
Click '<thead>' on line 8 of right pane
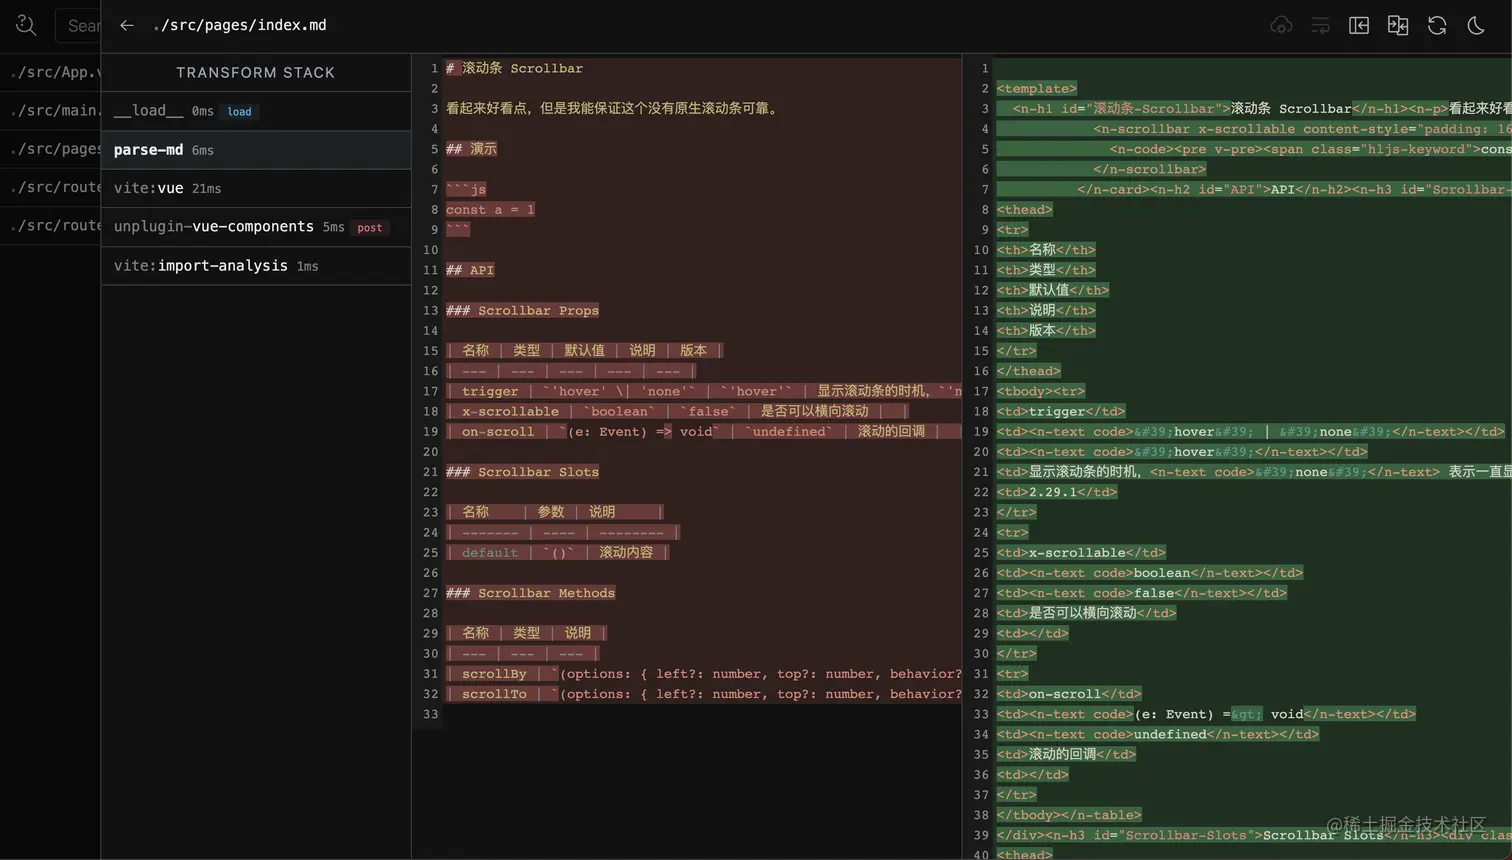(1024, 209)
